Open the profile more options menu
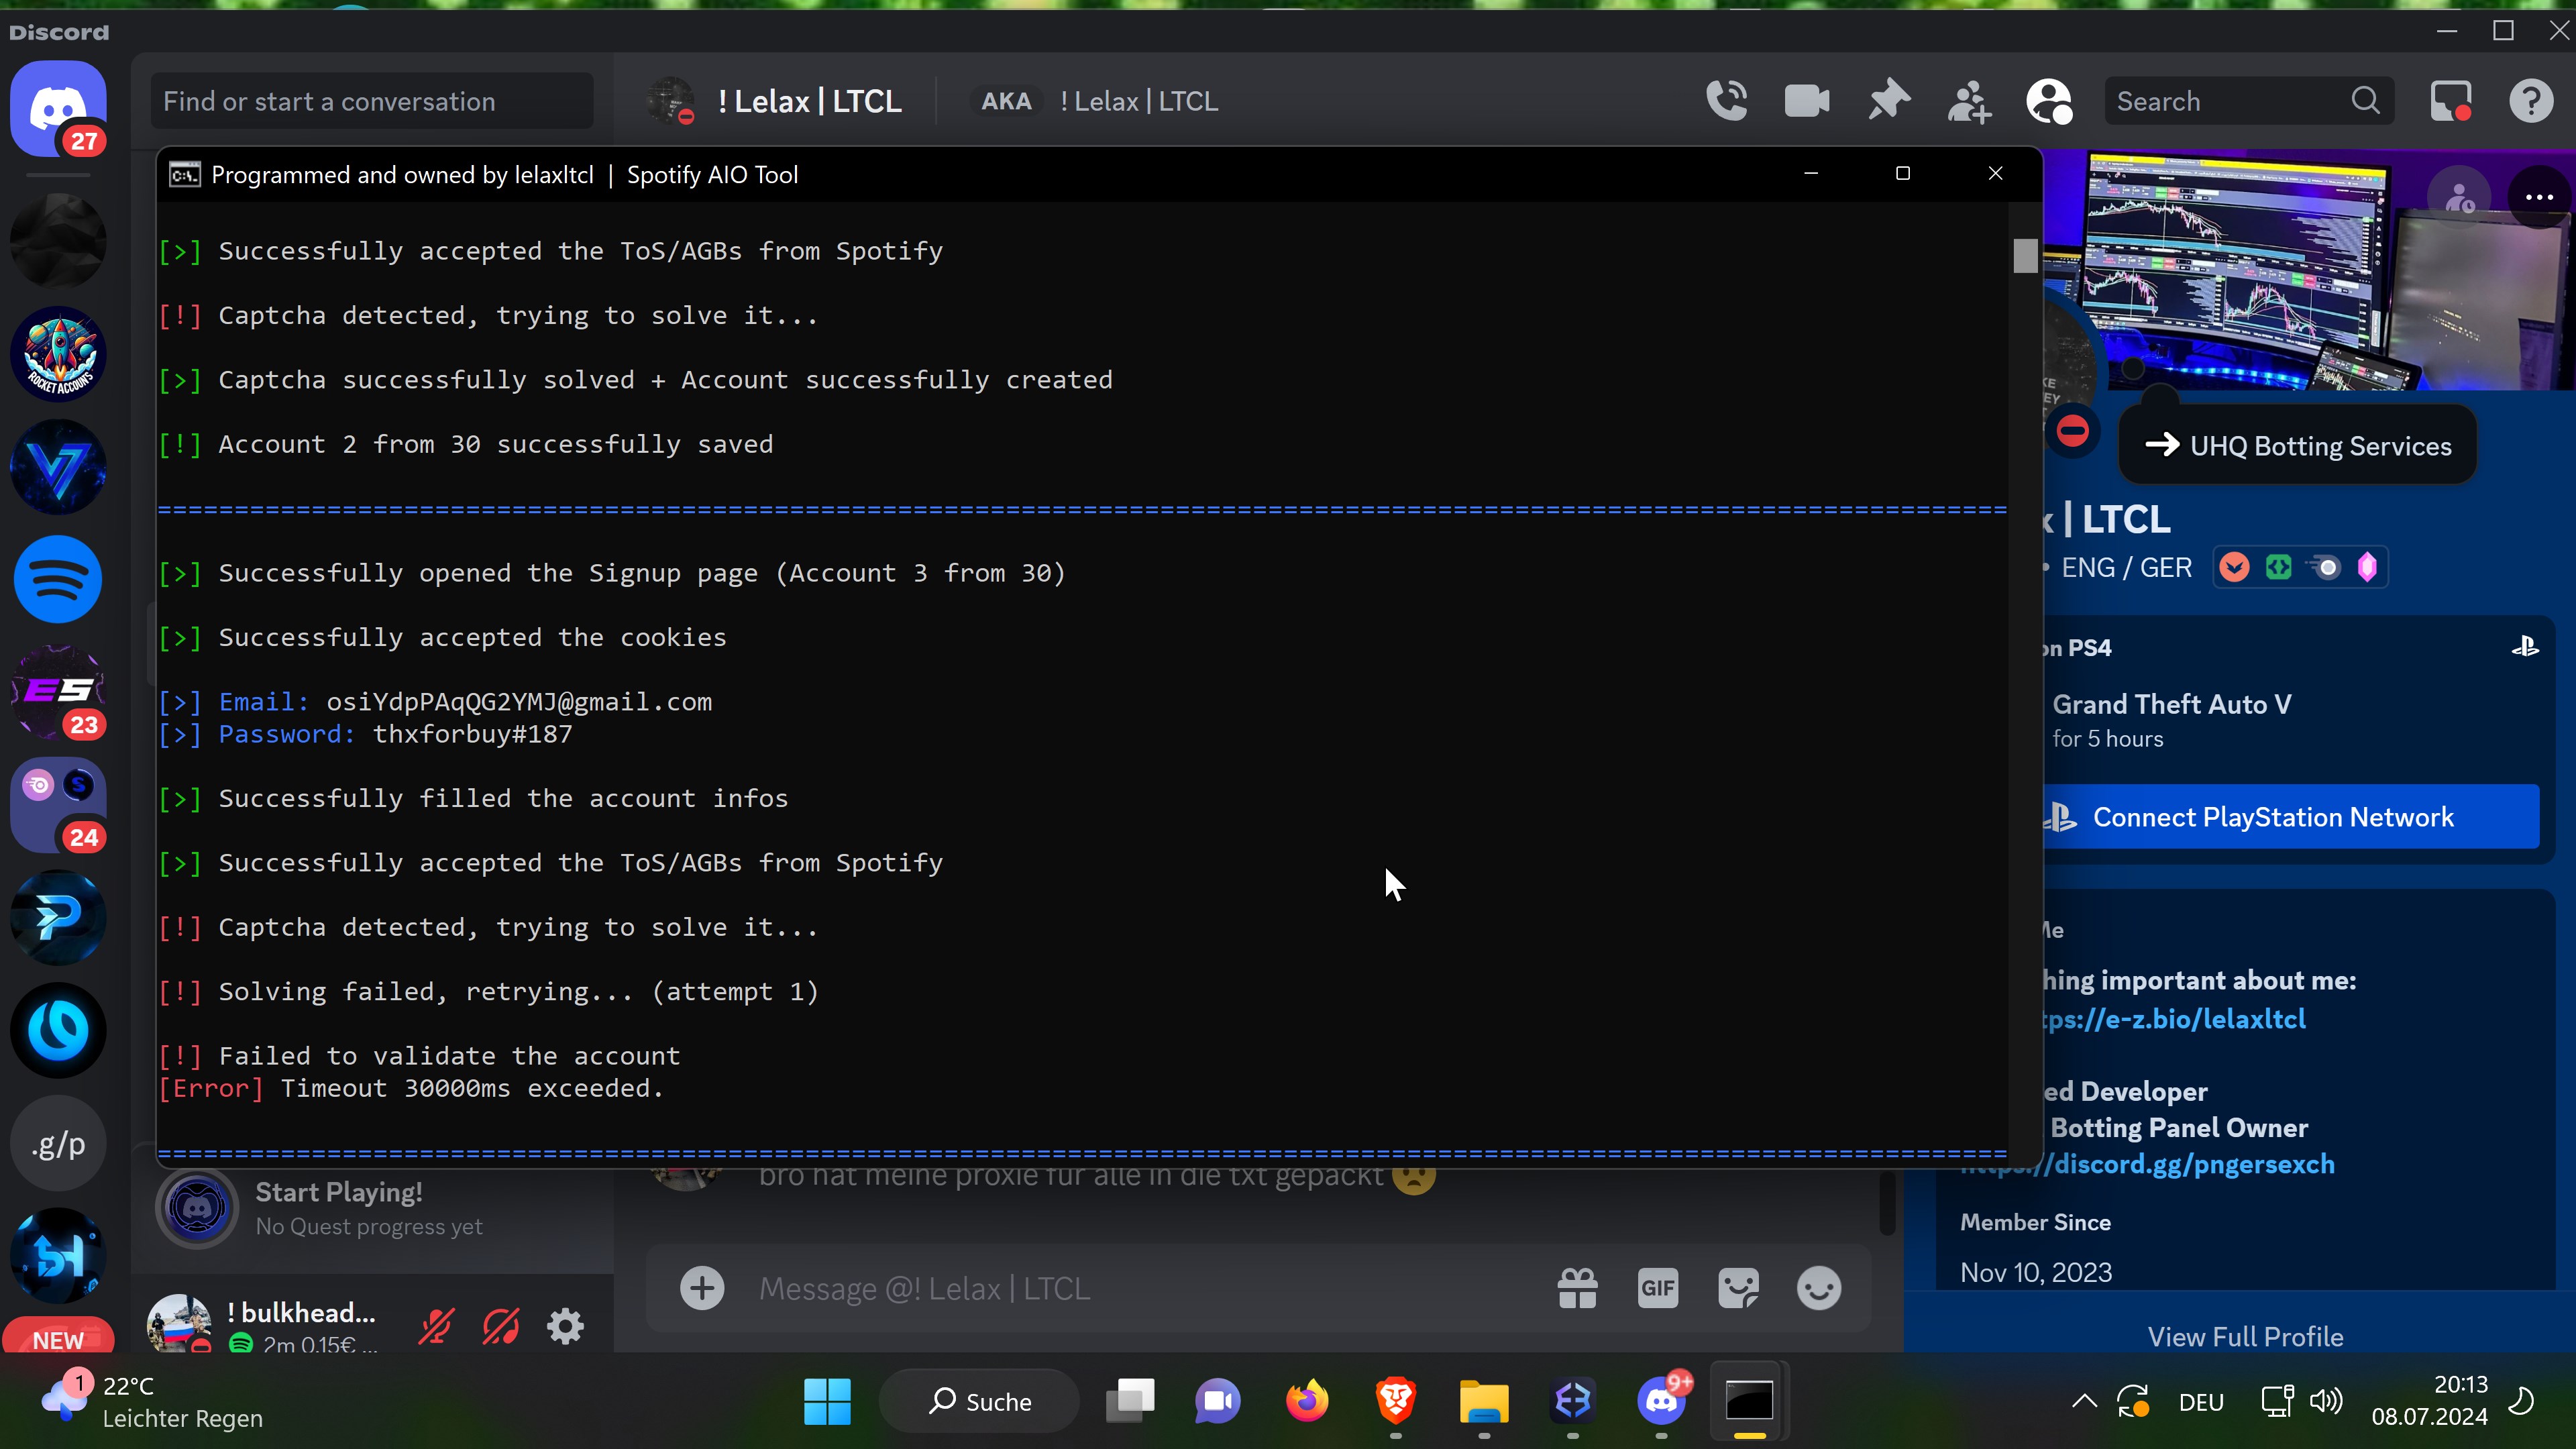Viewport: 2576px width, 1449px height. (2539, 197)
